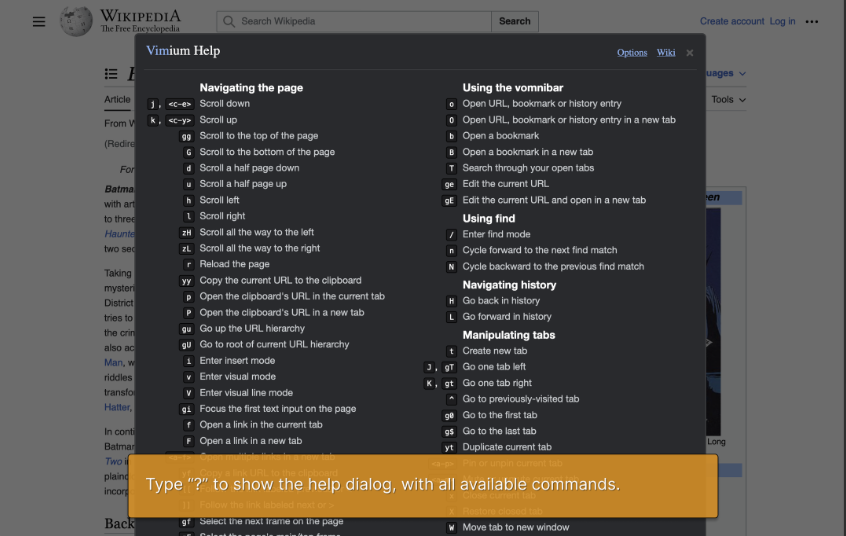This screenshot has width=846, height=536.
Task: Click the 'Scroll all the way to the left' entry
Action: point(257,232)
